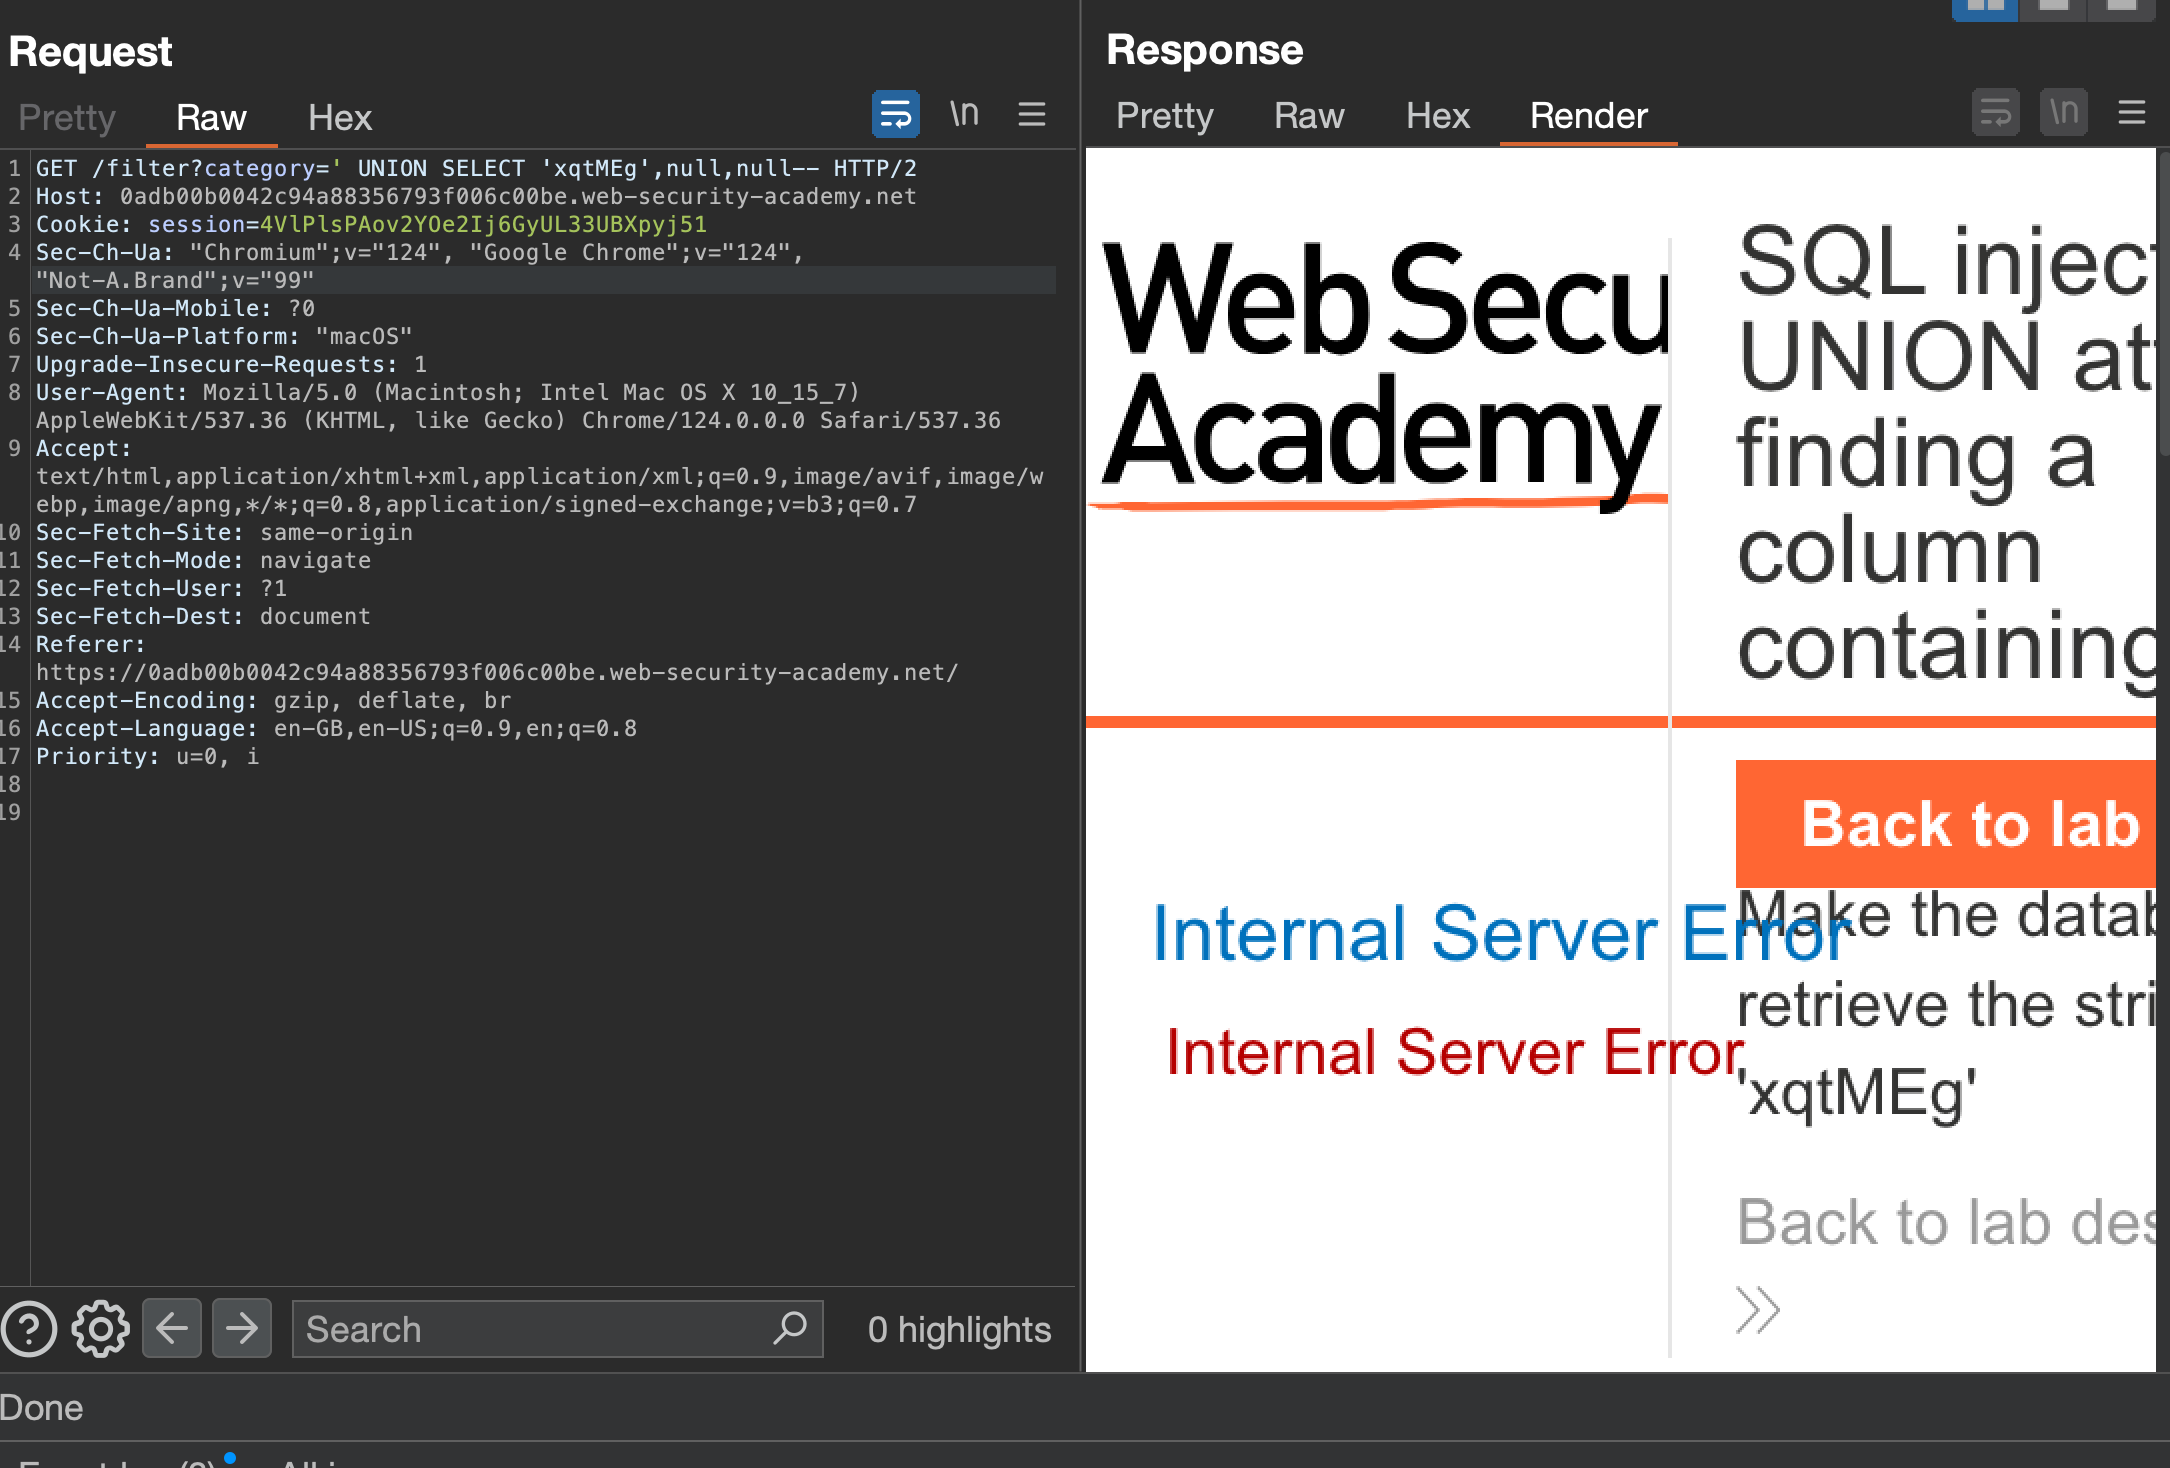Open the help question mark icon
This screenshot has height=1468, width=2170.
[29, 1329]
